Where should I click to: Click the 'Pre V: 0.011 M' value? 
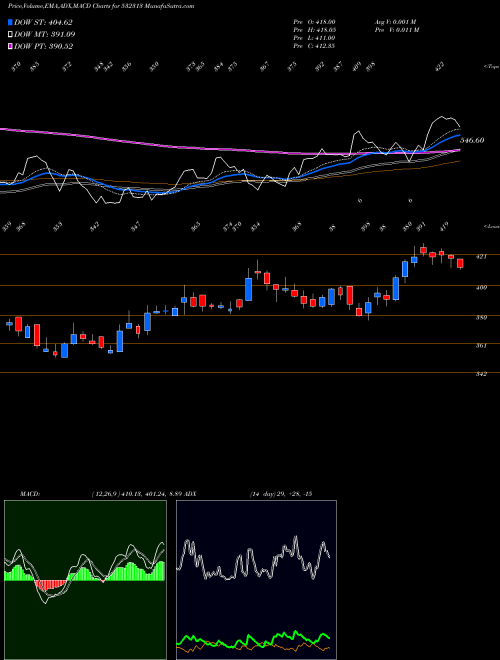[396, 30]
